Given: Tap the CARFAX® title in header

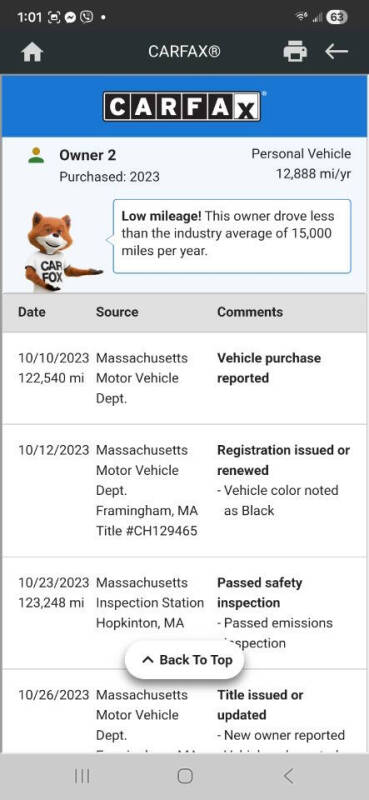Looking at the screenshot, I should tap(184, 52).
